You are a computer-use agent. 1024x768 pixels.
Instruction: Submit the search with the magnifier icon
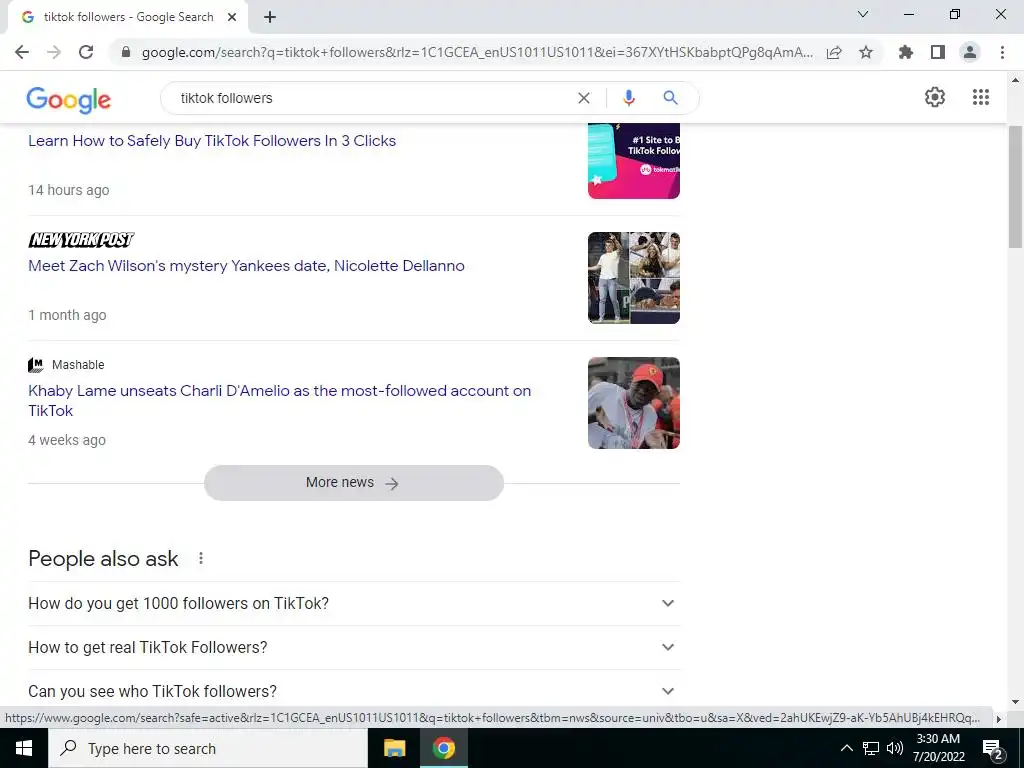670,98
